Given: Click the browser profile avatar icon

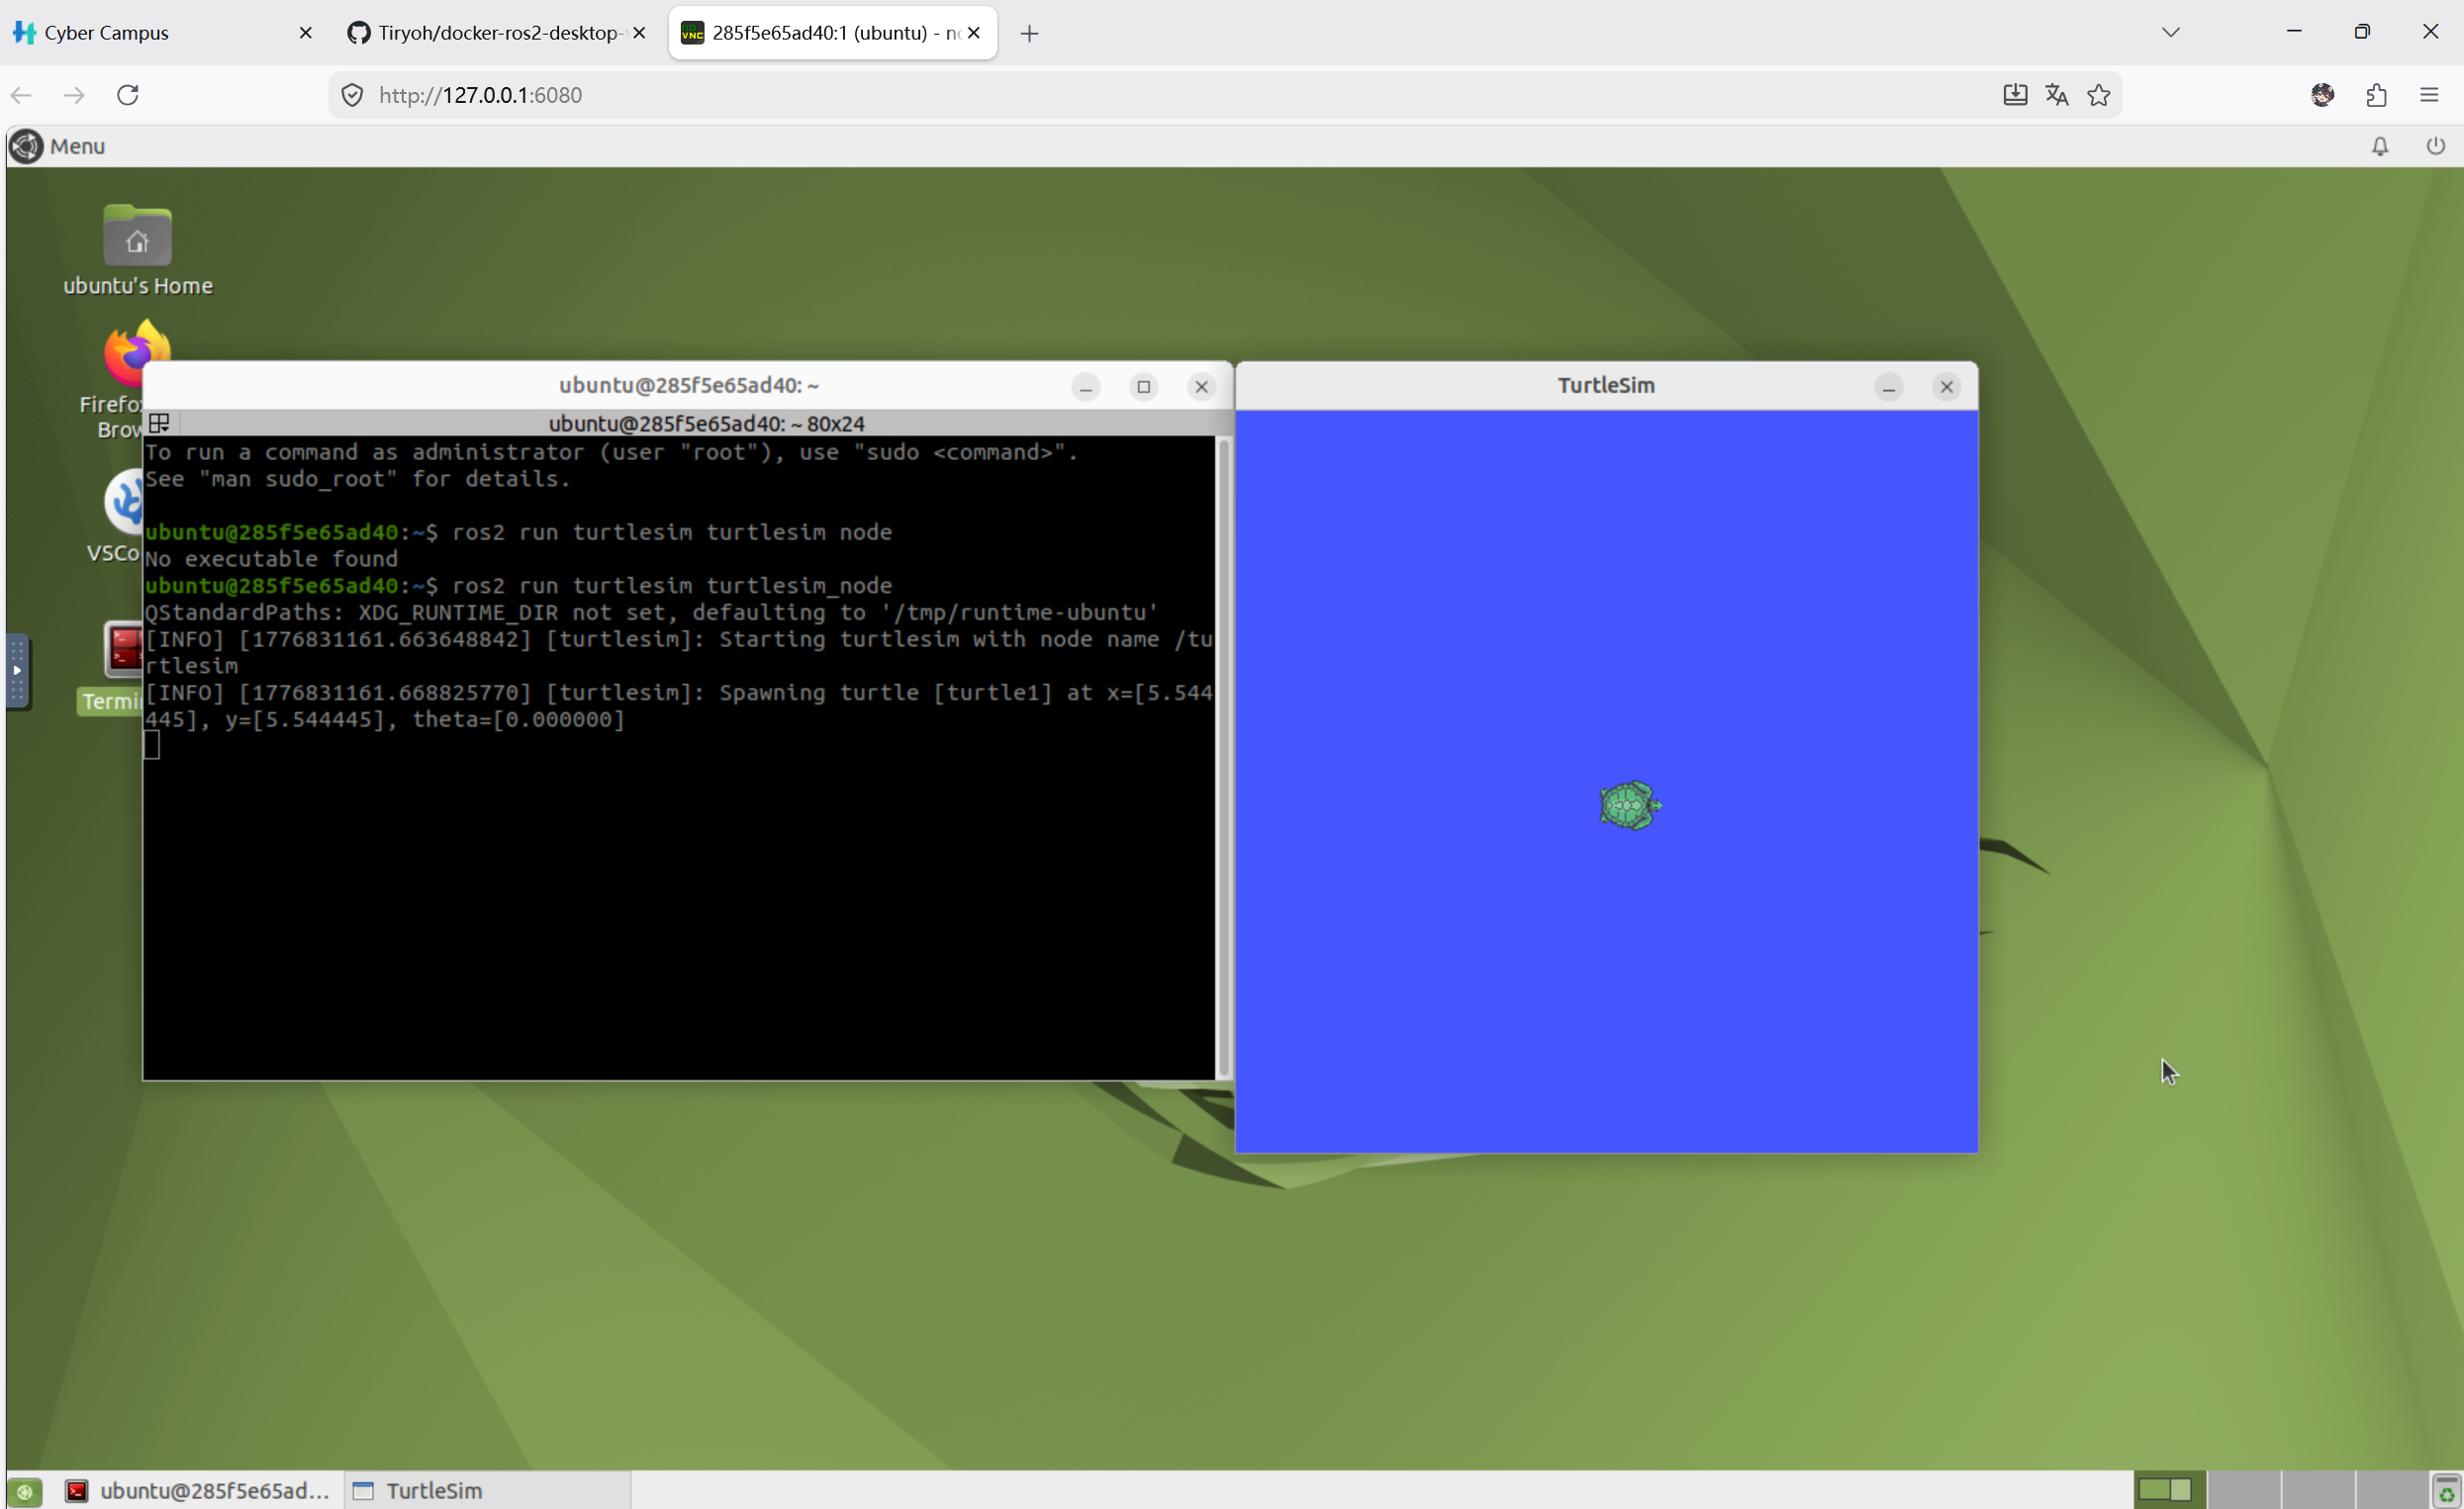Looking at the screenshot, I should (x=2323, y=95).
